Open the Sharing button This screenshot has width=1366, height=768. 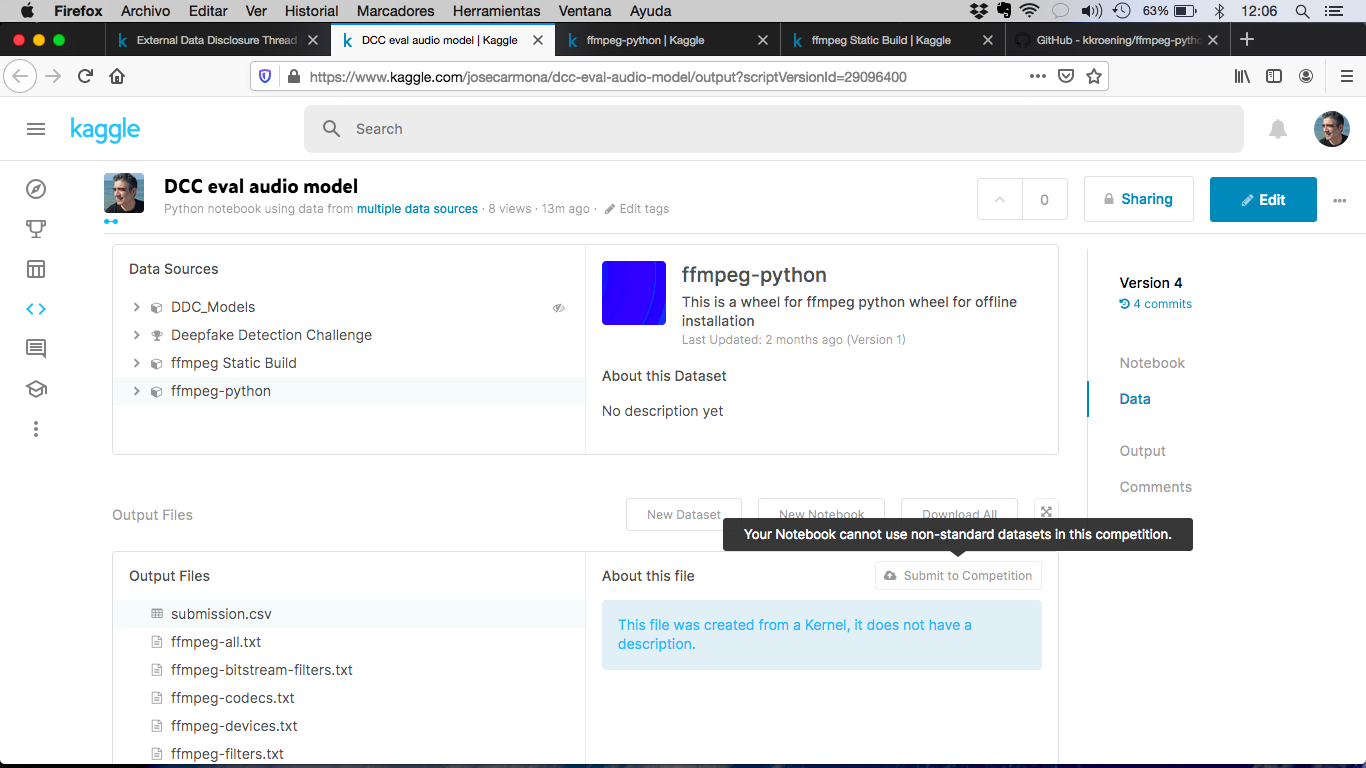click(1138, 199)
